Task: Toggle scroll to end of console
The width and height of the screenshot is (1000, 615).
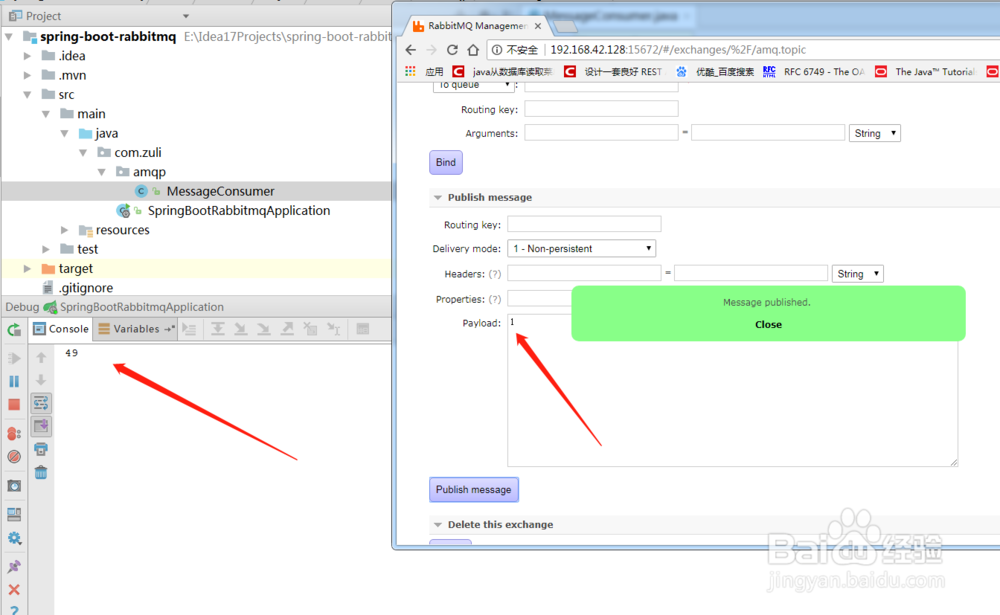Action: pyautogui.click(x=41, y=426)
